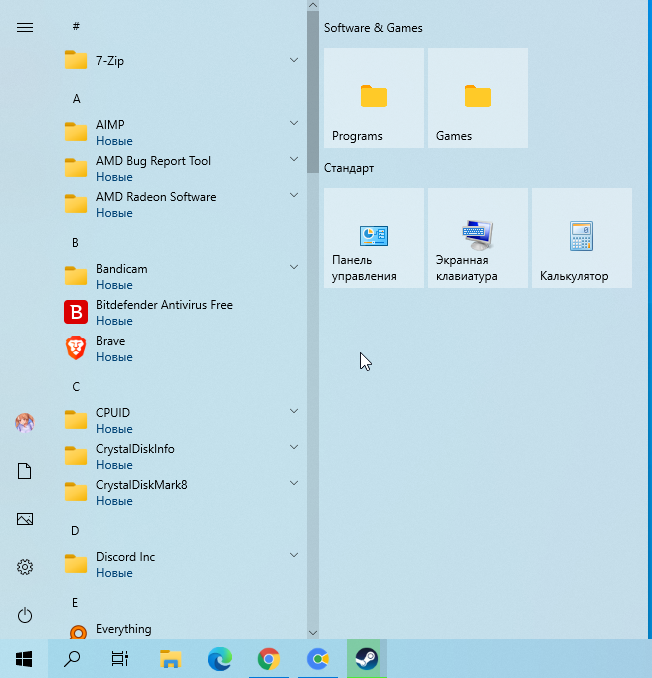This screenshot has width=652, height=678.
Task: Click the Стандарт group title
Action: (x=349, y=168)
